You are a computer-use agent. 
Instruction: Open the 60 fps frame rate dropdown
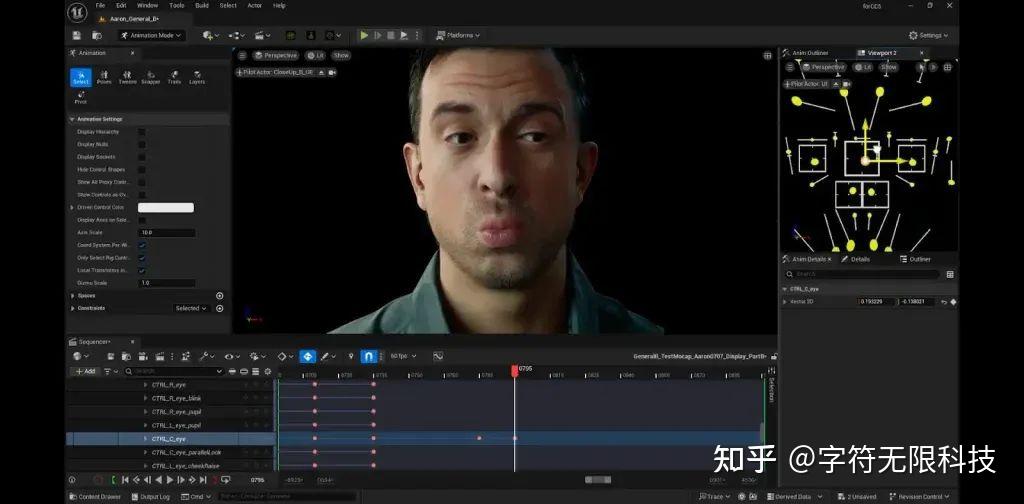tap(403, 356)
